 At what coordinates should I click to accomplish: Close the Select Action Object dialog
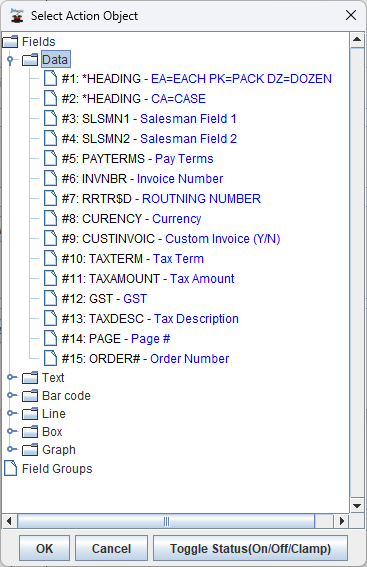(x=351, y=16)
